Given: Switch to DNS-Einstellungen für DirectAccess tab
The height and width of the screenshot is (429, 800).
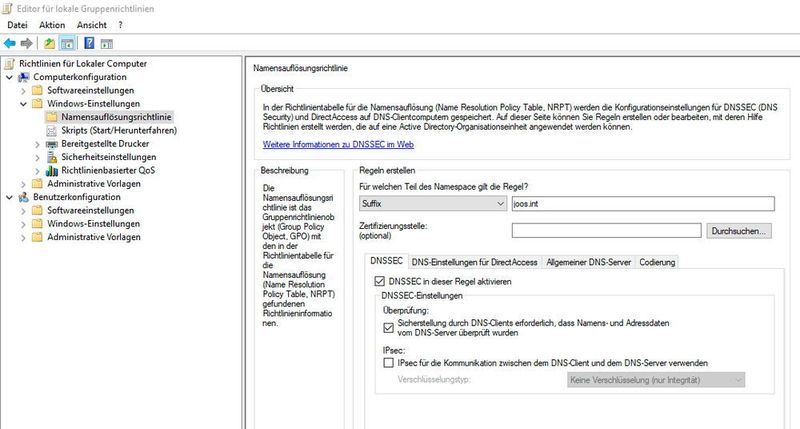Looking at the screenshot, I should [x=474, y=262].
